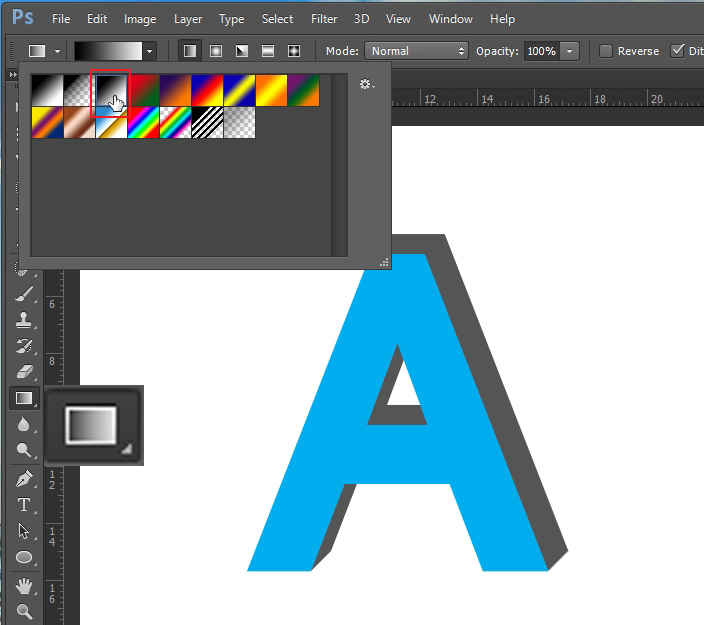This screenshot has width=704, height=625.
Task: Click the gradient preview bar to edit
Action: tap(108, 51)
